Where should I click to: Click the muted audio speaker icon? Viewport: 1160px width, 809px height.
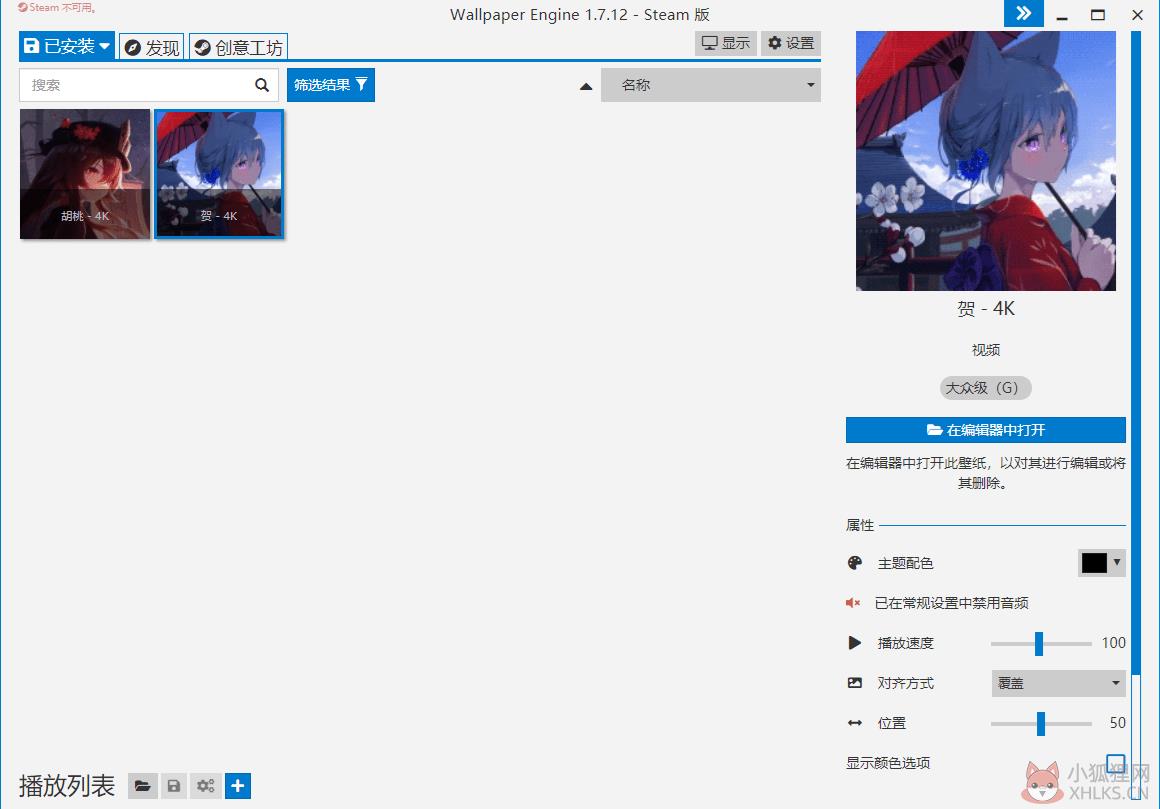853,603
